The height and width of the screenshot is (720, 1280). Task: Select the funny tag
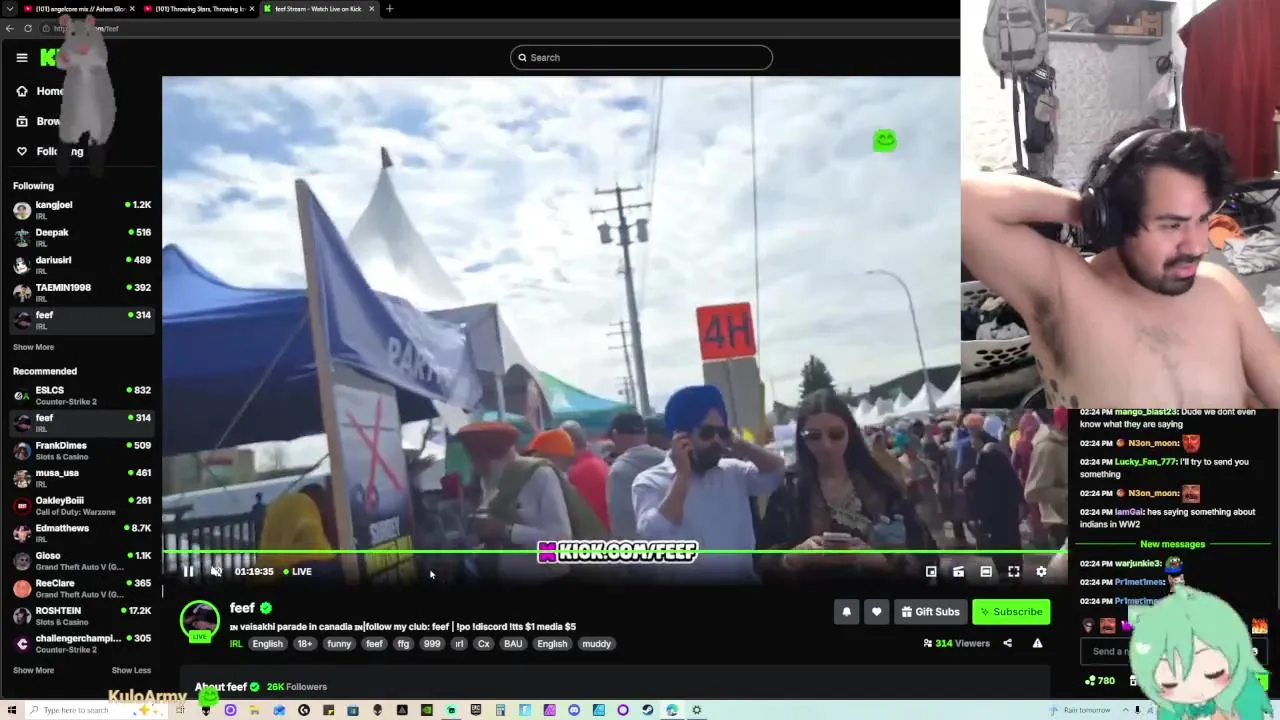point(339,644)
